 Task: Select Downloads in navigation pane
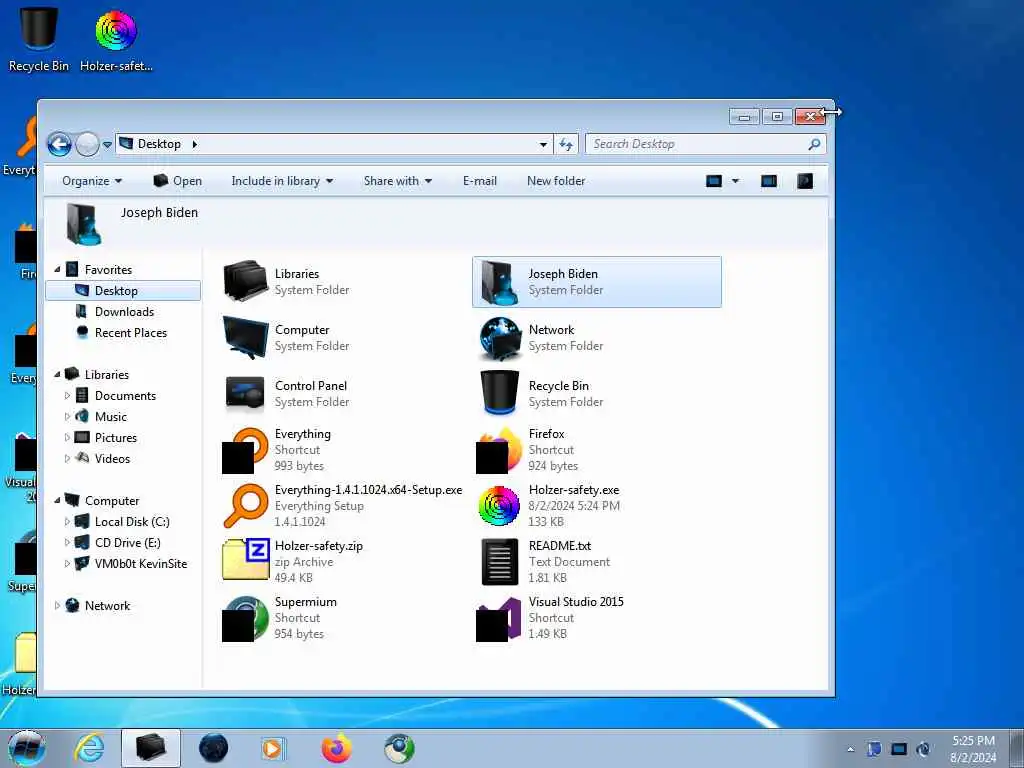point(123,312)
